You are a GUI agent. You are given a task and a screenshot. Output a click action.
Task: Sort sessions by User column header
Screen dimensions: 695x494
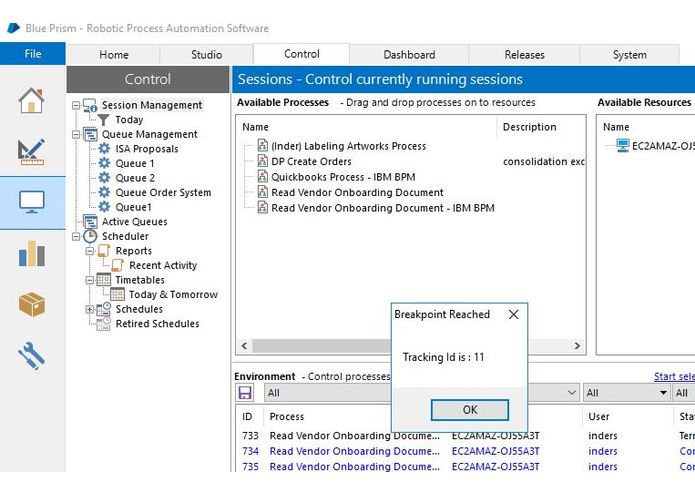click(x=599, y=416)
